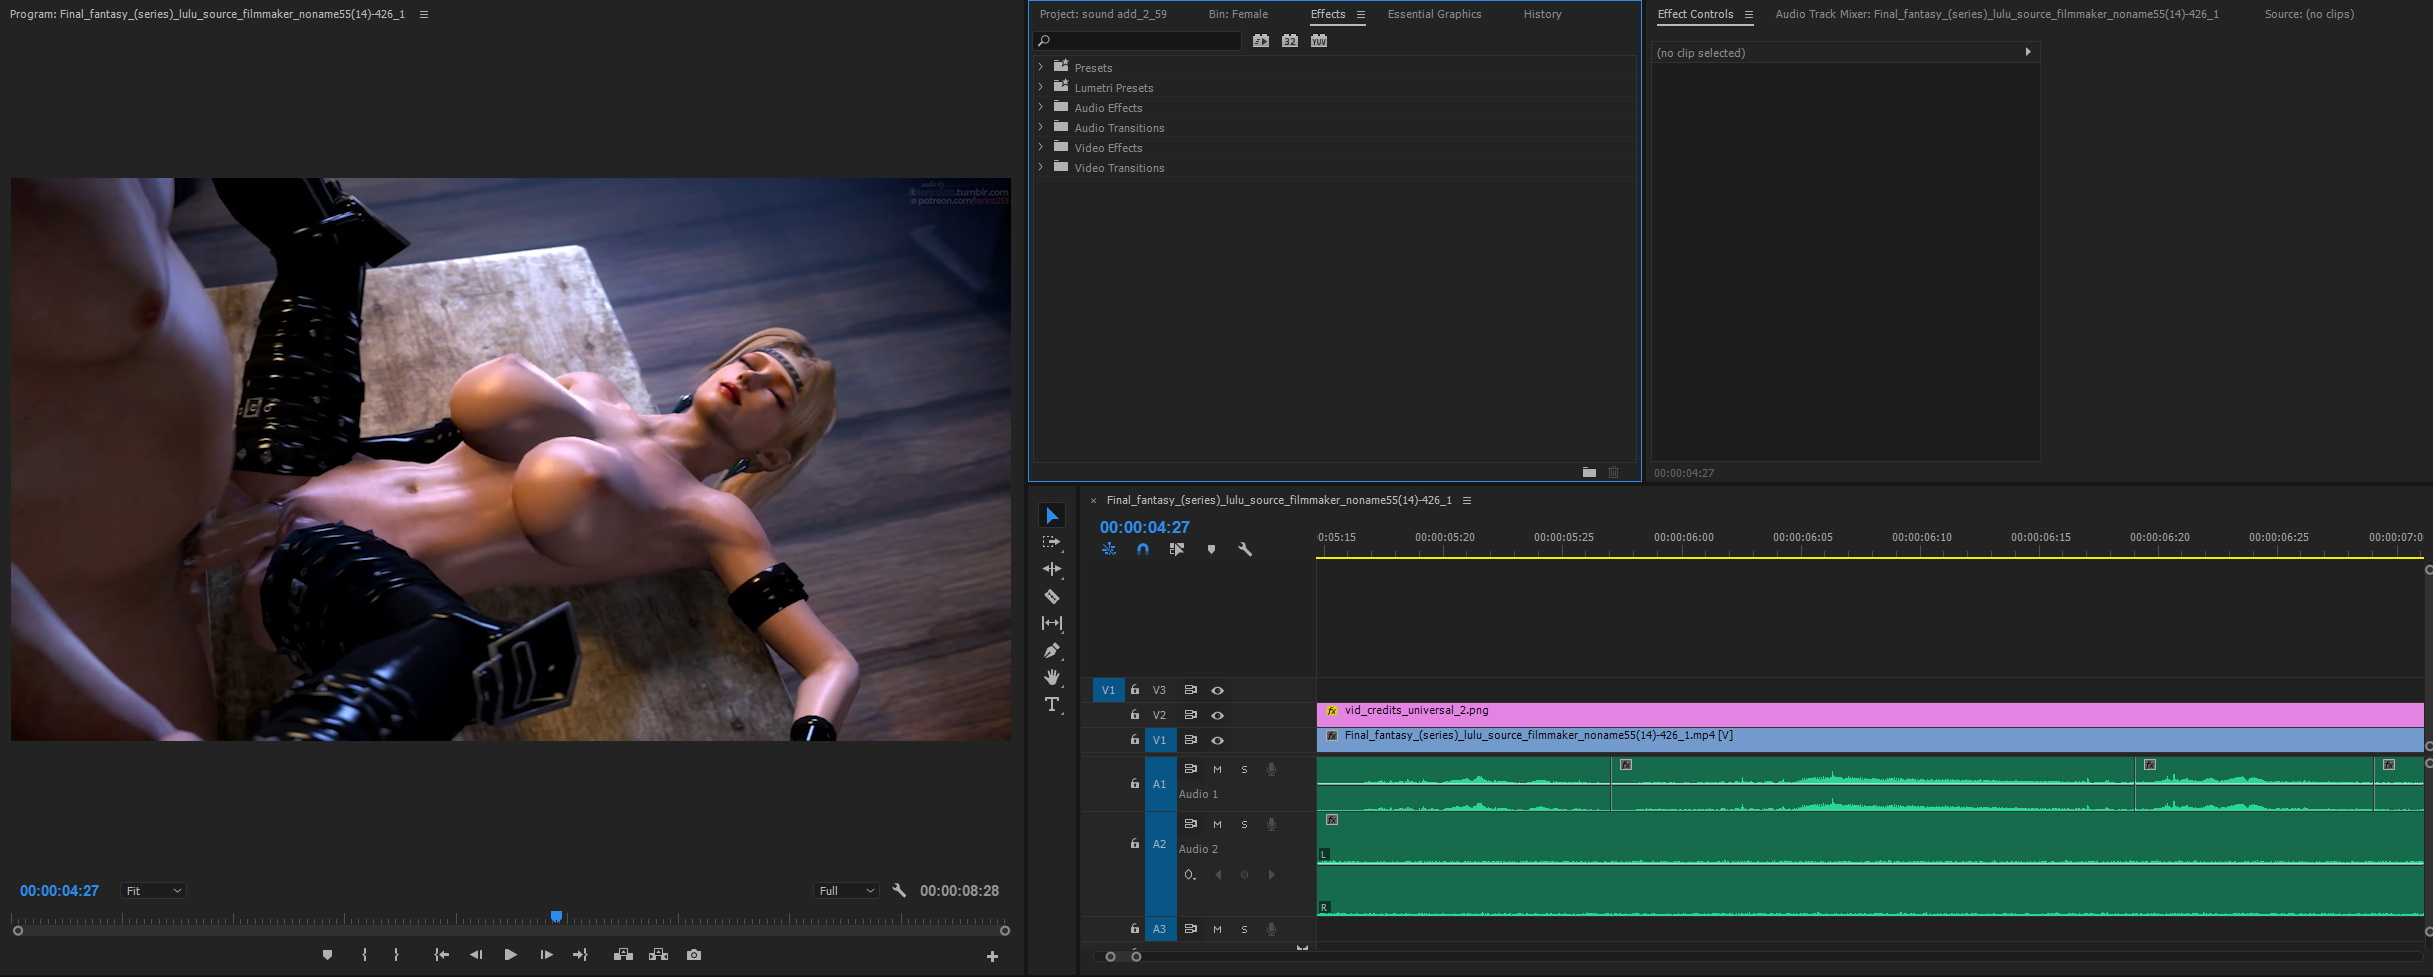Mute audio track A1
The width and height of the screenshot is (2433, 977).
point(1217,769)
